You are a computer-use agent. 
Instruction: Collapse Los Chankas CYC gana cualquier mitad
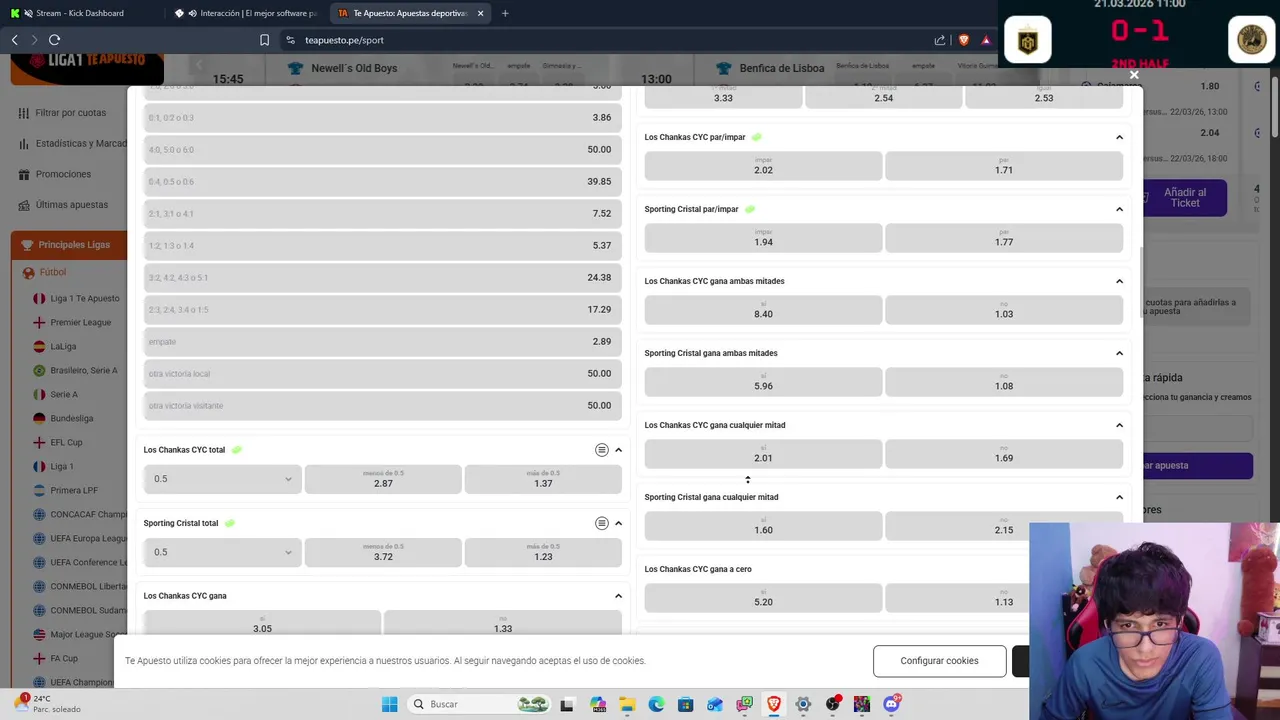[x=1119, y=425]
